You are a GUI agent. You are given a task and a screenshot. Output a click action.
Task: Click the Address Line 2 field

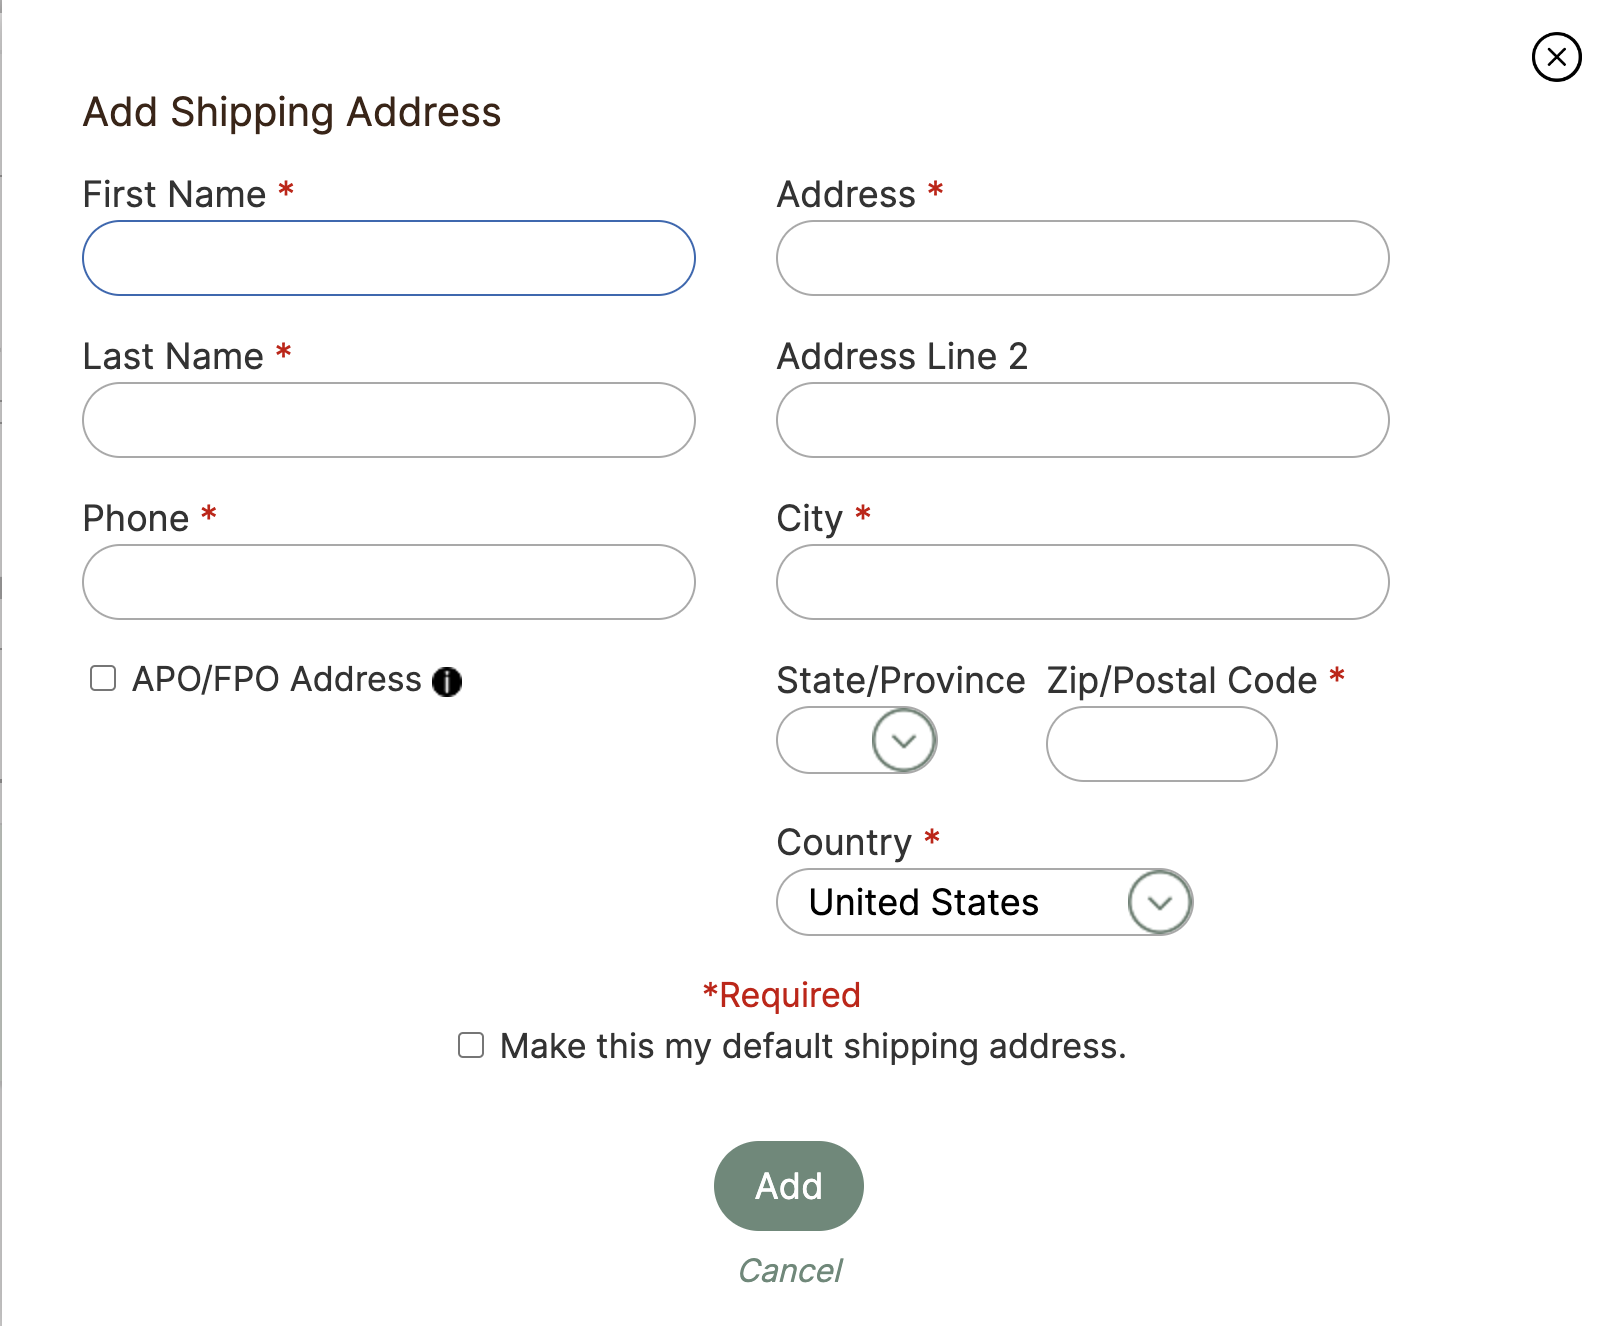pos(1083,420)
